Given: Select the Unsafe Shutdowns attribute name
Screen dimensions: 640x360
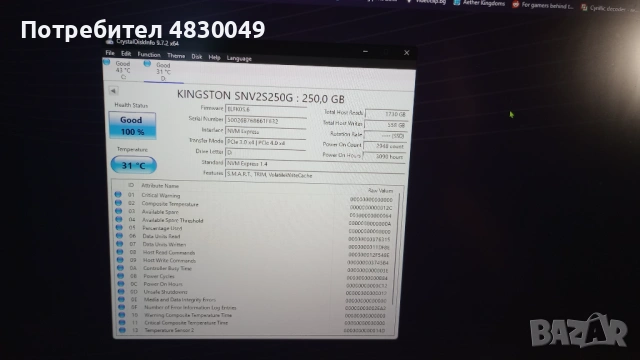Looking at the screenshot, I should coord(165,292).
